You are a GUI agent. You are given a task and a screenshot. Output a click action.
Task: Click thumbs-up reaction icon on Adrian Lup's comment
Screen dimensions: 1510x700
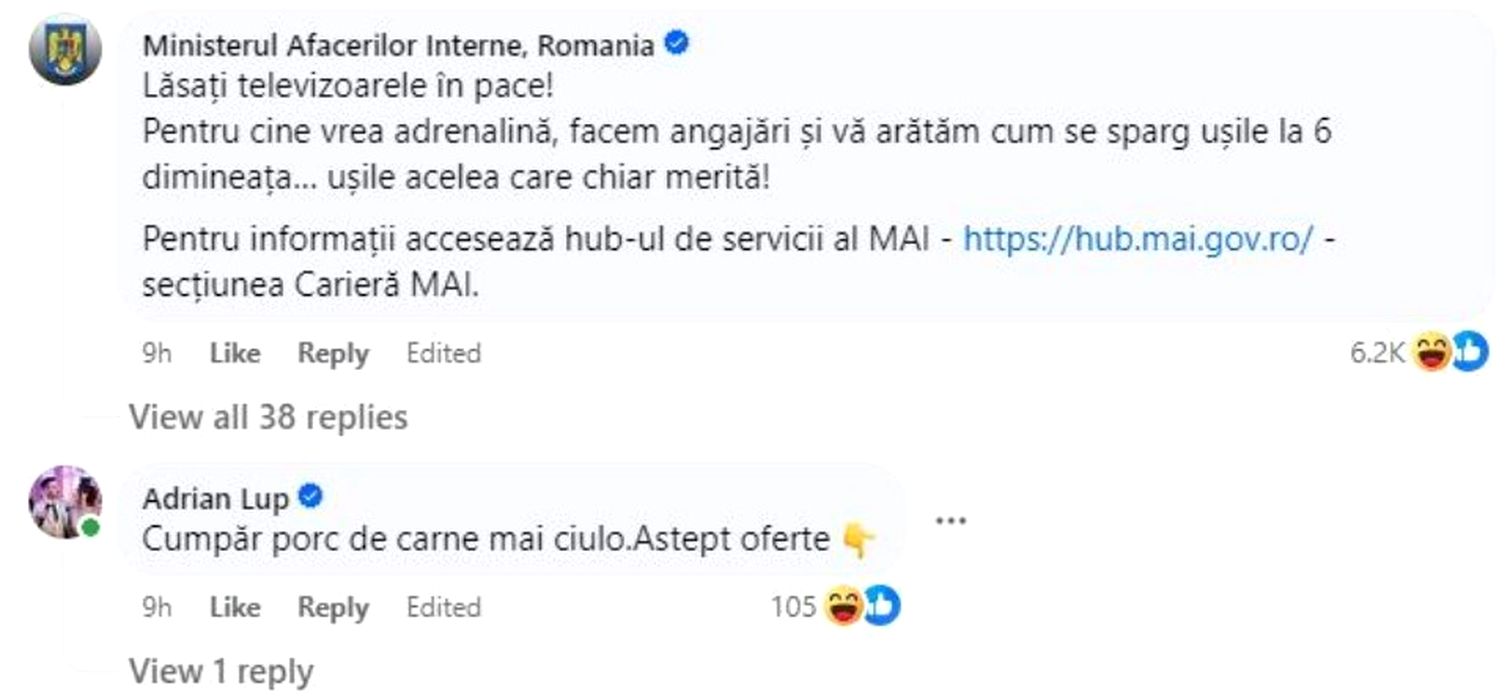coord(880,607)
